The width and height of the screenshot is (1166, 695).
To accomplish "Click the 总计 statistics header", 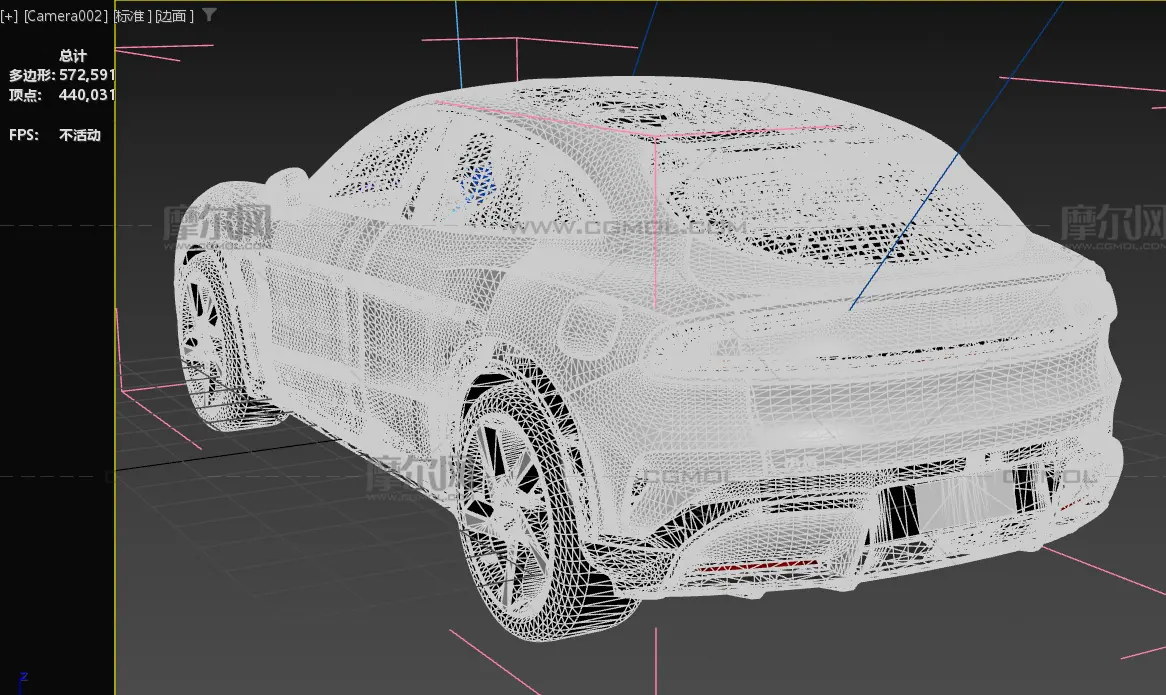I will 73,56.
